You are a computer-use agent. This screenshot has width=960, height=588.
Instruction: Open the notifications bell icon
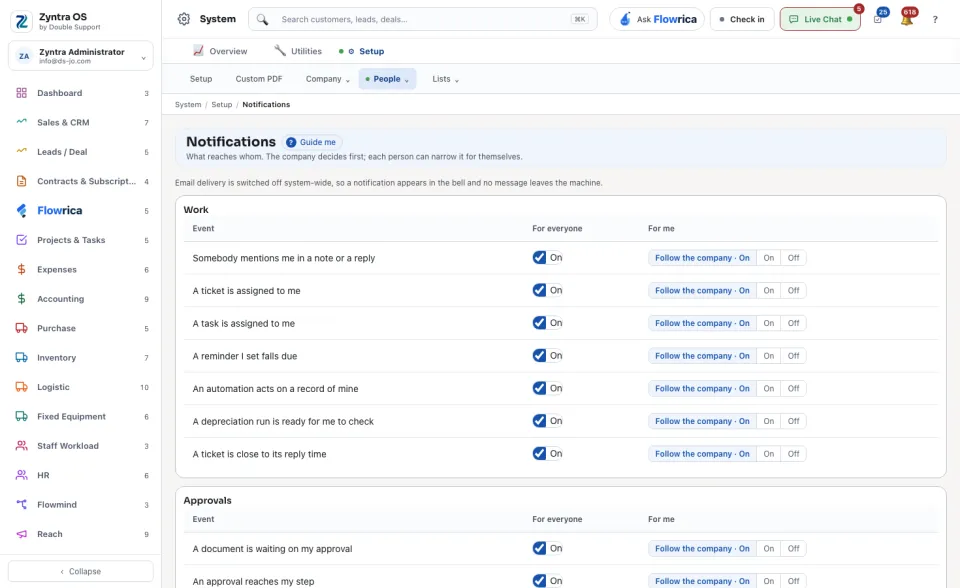coord(906,20)
